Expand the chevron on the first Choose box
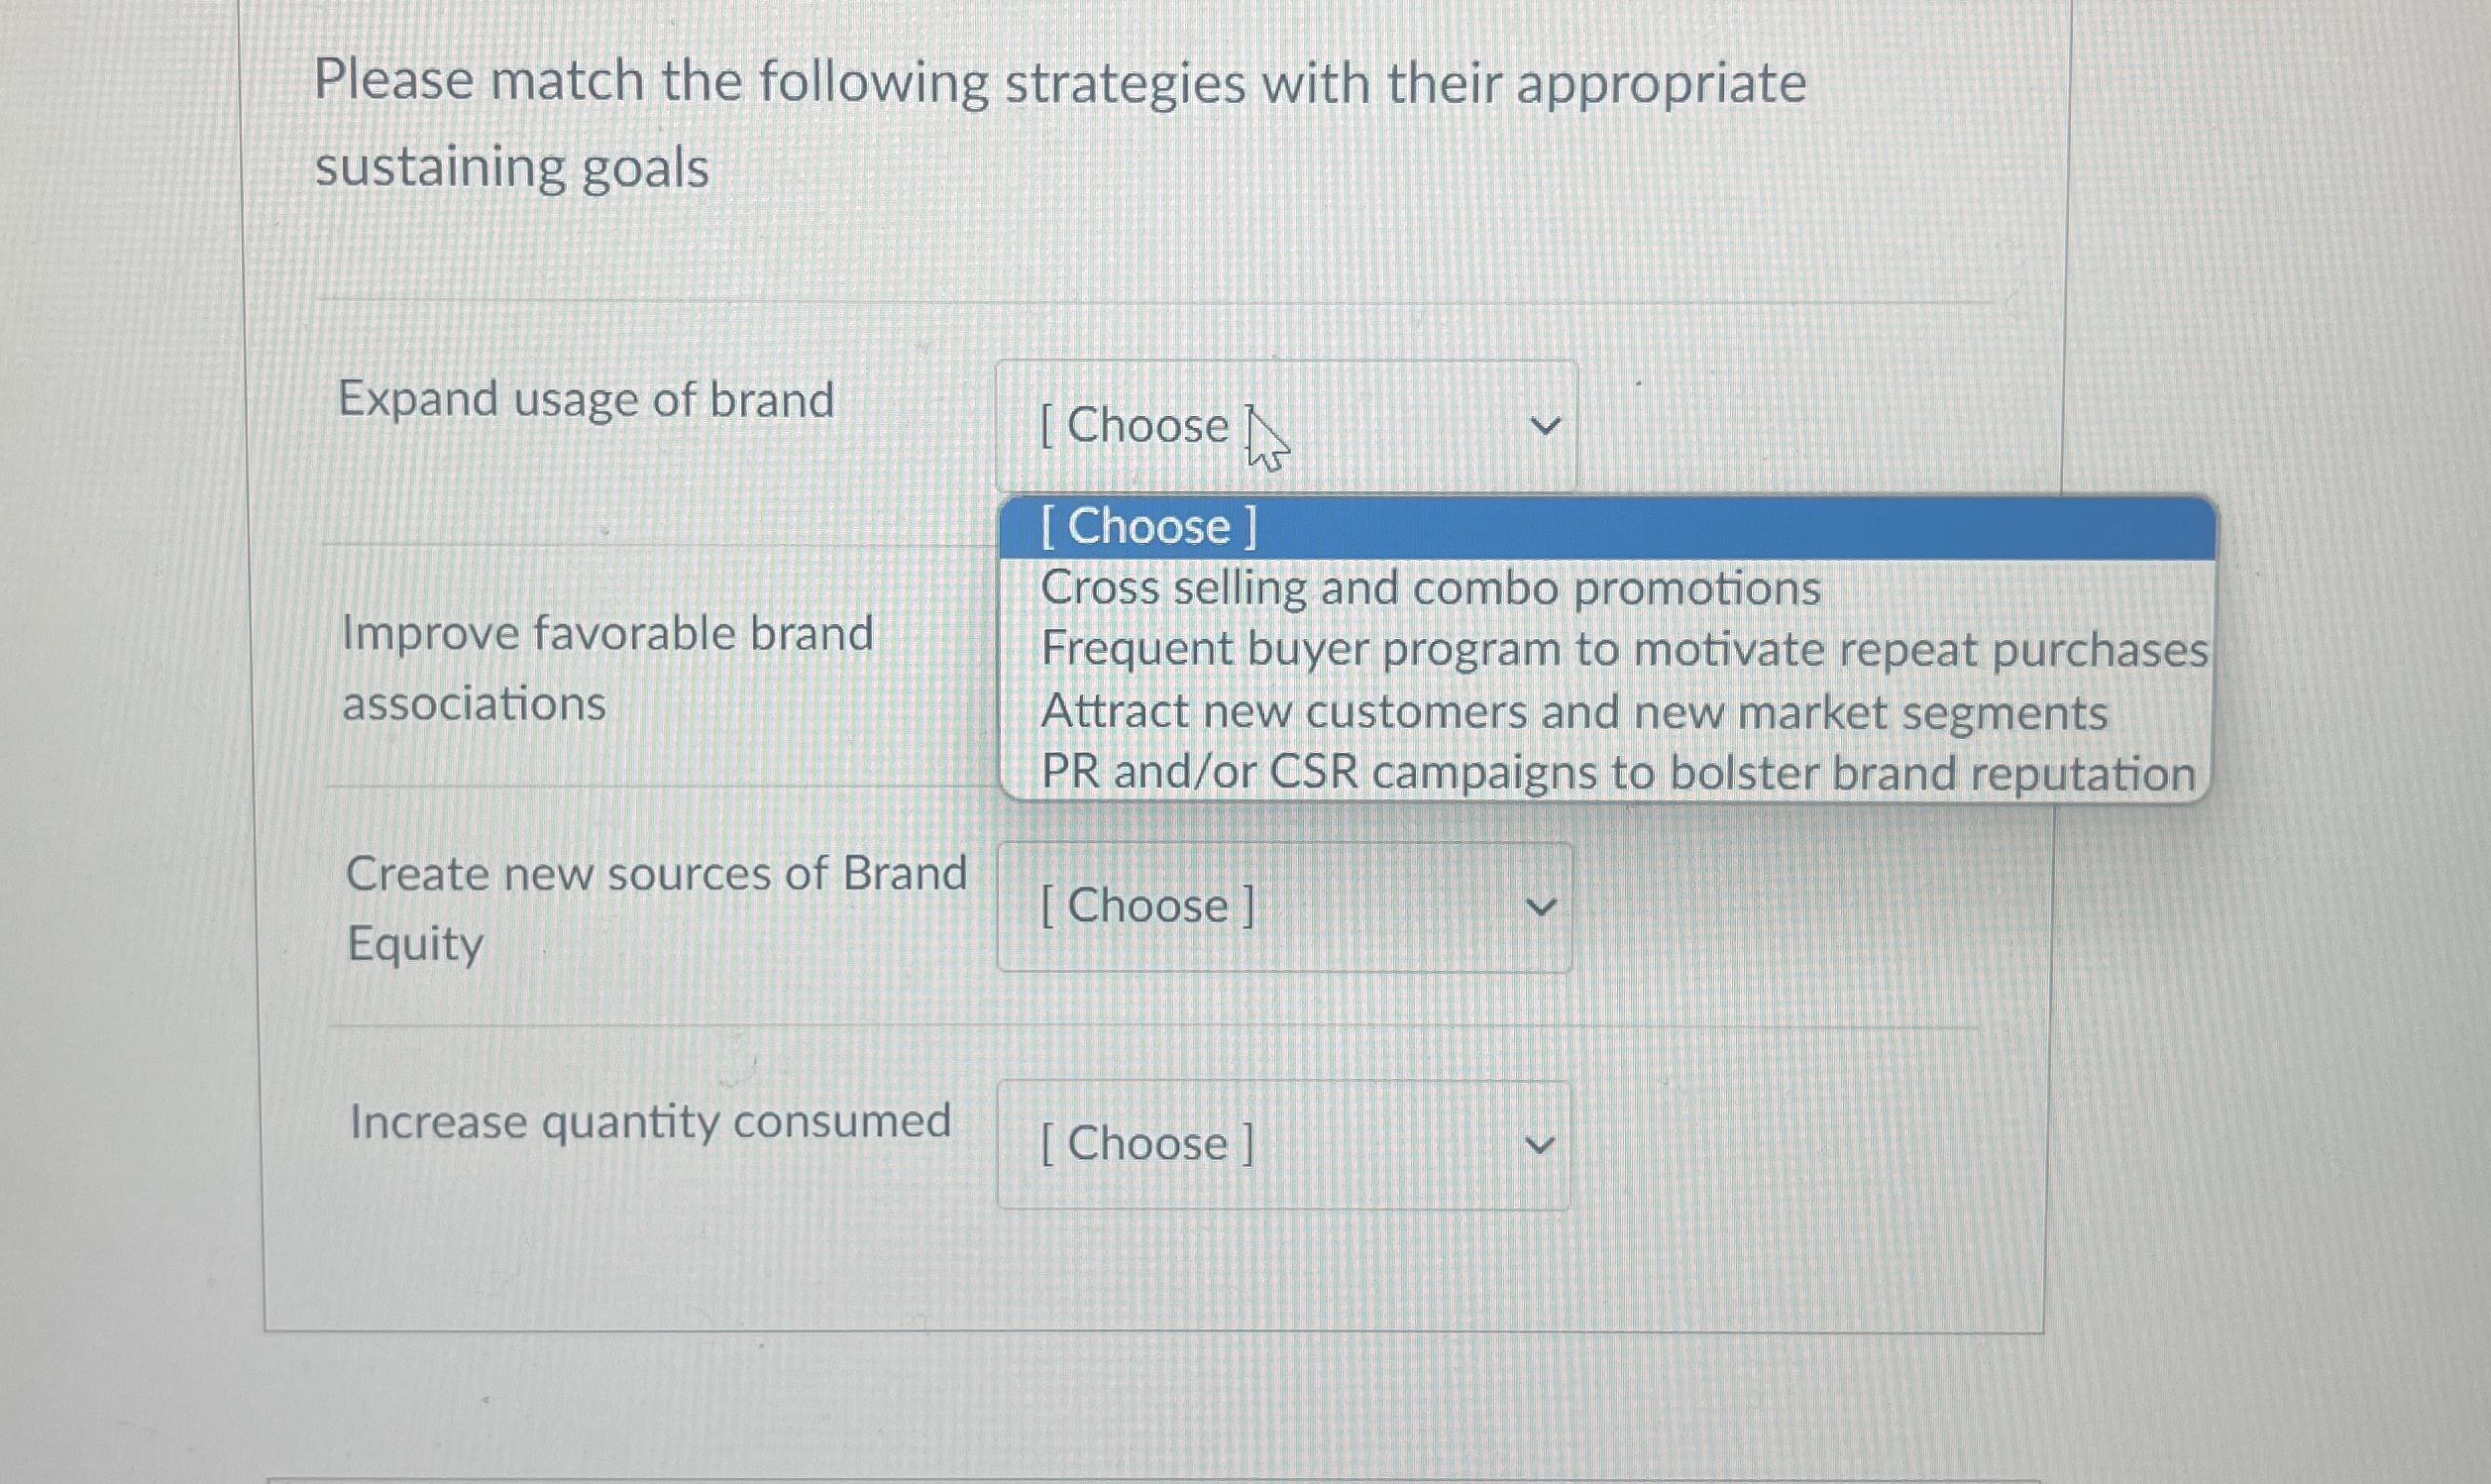Viewport: 2491px width, 1484px height. pyautogui.click(x=1543, y=426)
